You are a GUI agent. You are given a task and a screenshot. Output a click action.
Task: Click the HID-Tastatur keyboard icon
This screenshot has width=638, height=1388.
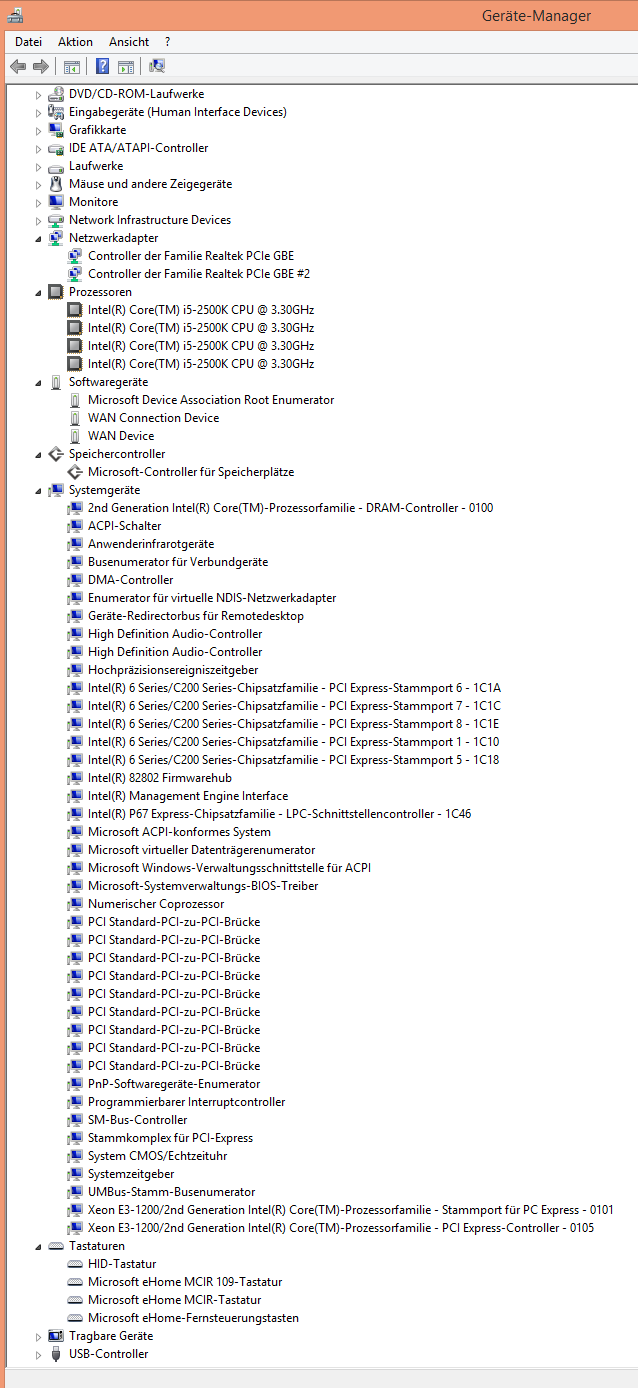tap(75, 1264)
